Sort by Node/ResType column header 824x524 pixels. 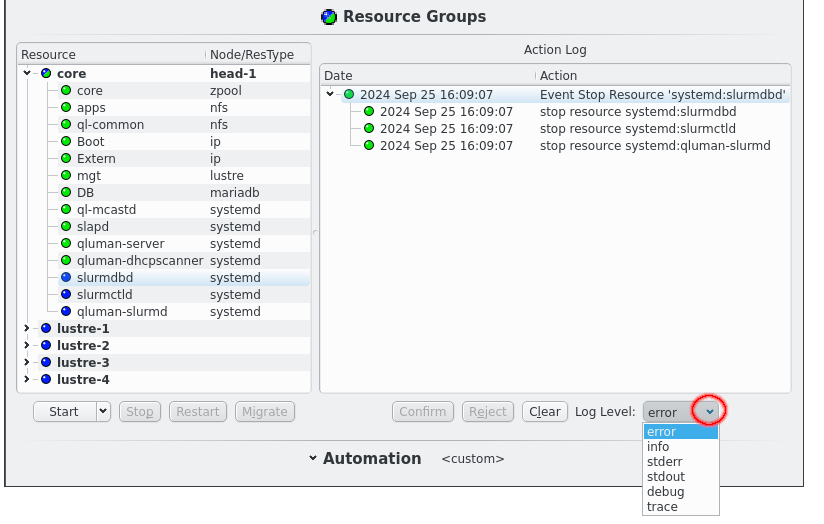pyautogui.click(x=258, y=55)
